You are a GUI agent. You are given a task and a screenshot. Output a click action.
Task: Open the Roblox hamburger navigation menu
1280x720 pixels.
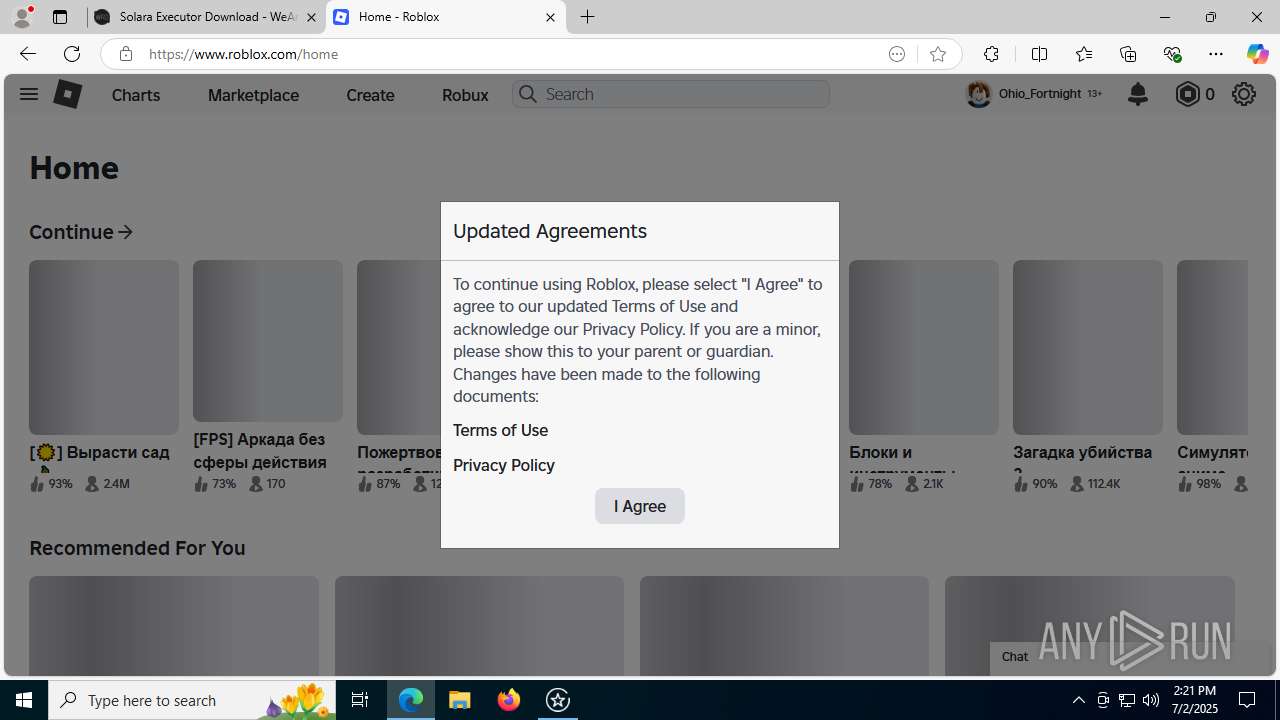28,94
